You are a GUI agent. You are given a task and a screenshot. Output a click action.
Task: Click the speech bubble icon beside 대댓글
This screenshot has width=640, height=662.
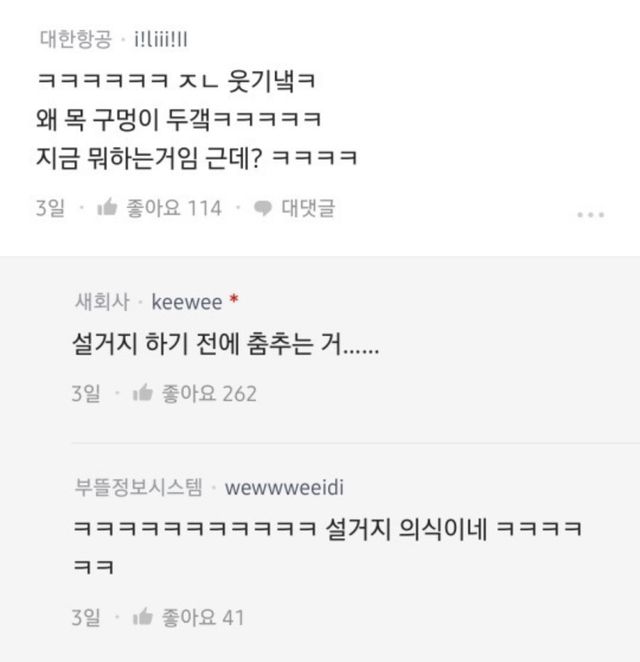[x=262, y=208]
